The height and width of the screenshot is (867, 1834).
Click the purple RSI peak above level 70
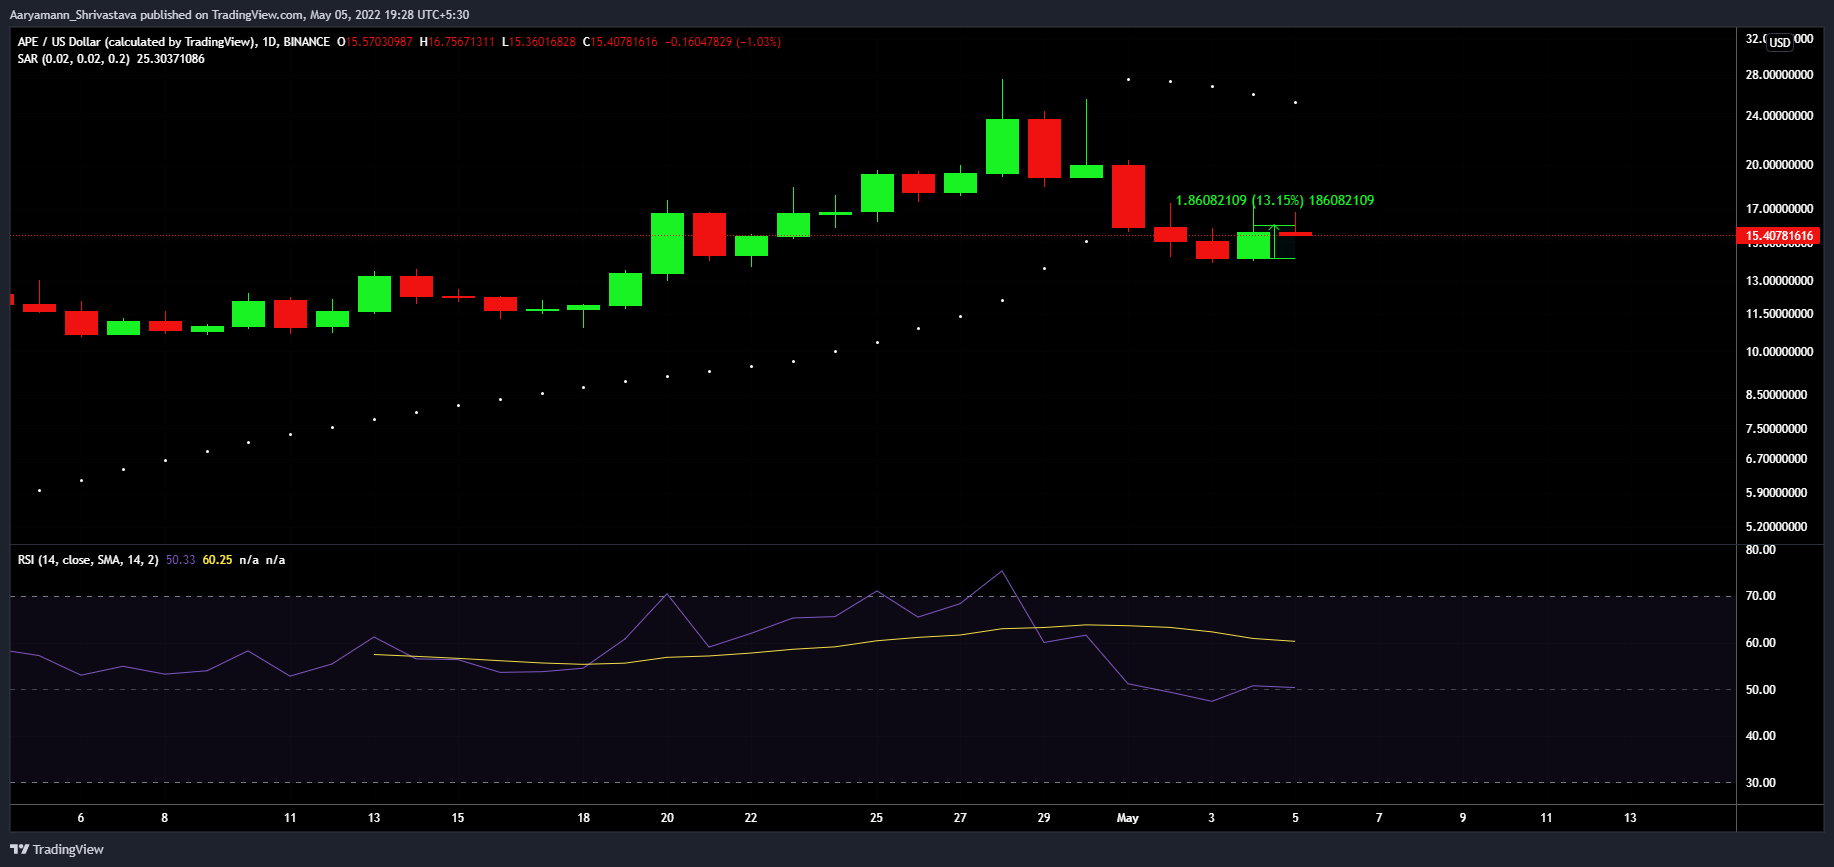pyautogui.click(x=1002, y=572)
